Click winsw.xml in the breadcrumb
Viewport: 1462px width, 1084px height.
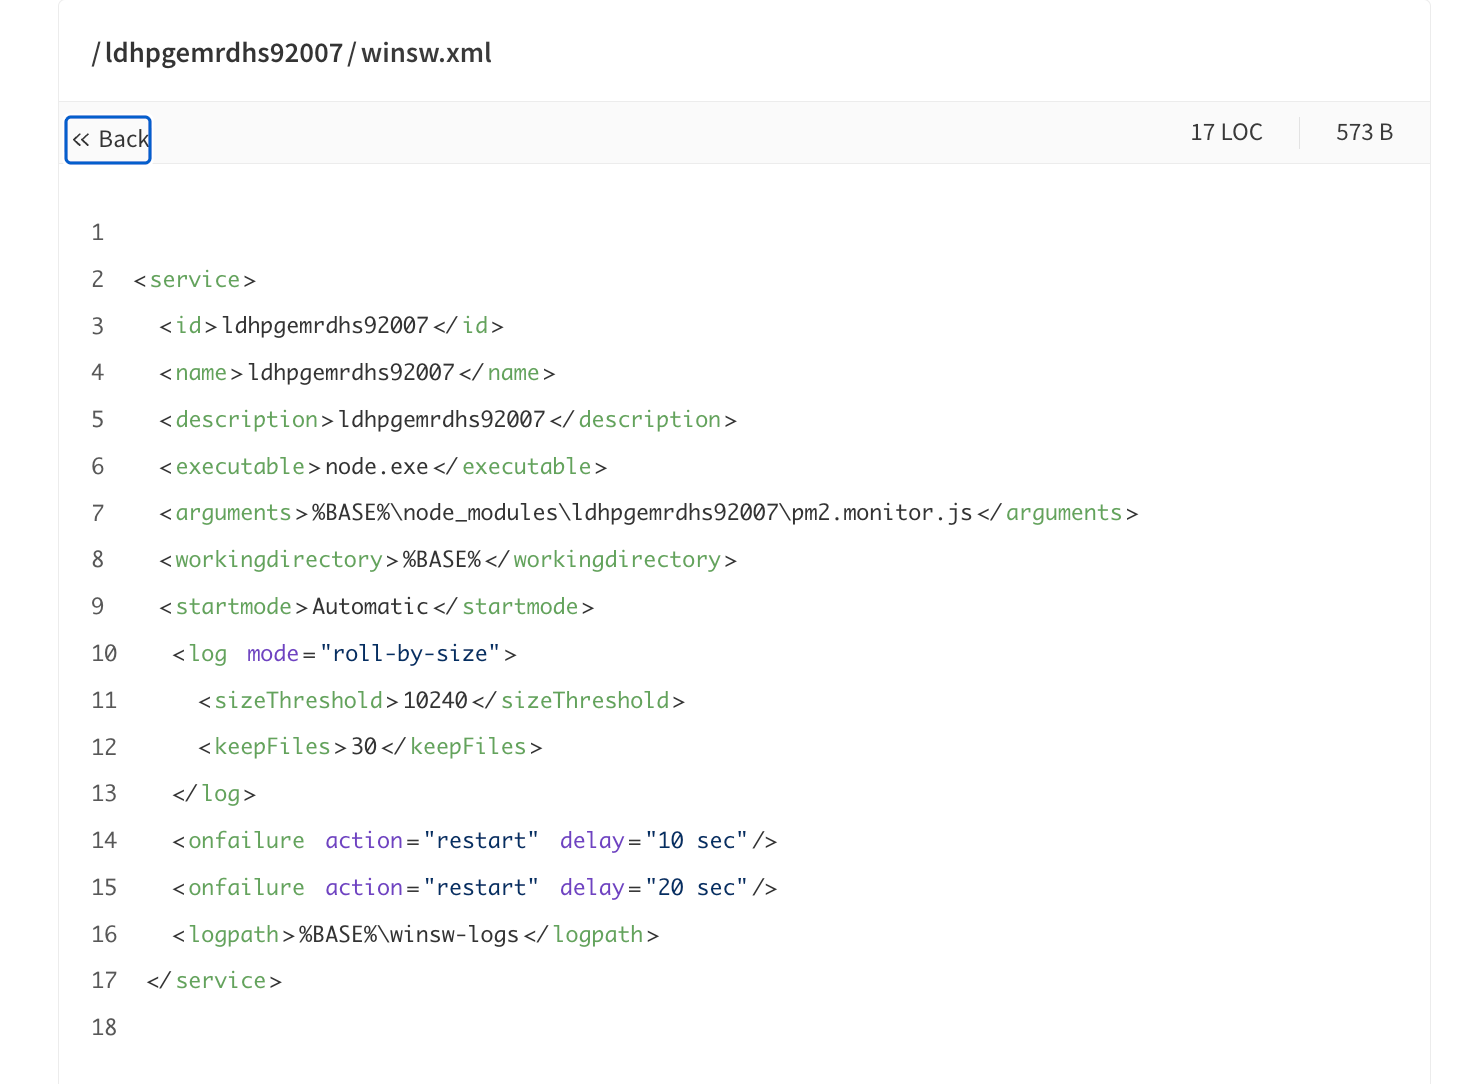point(426,53)
